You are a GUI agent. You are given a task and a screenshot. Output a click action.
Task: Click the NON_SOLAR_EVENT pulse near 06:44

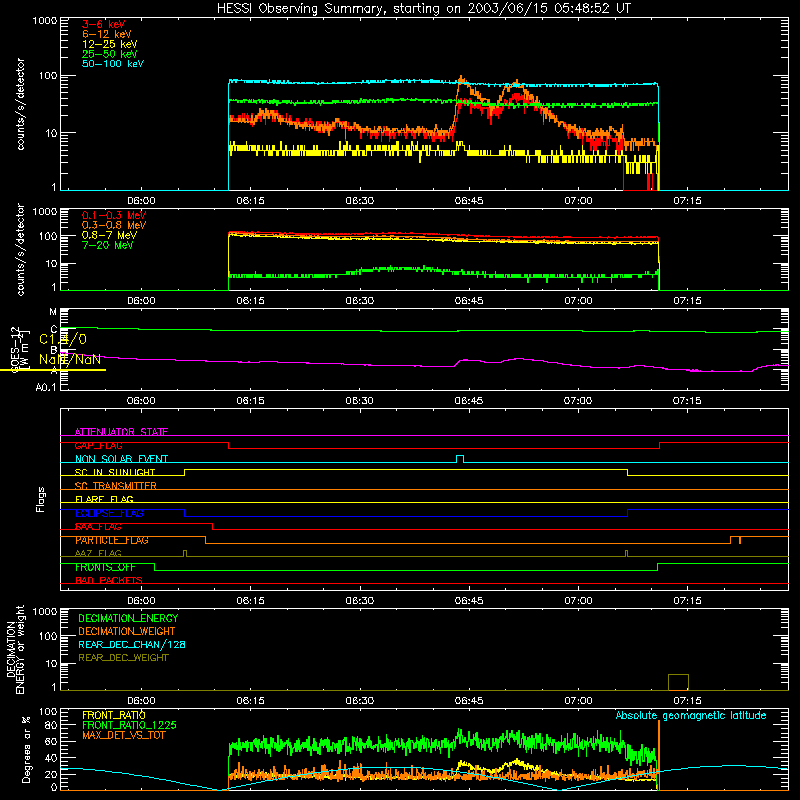click(x=460, y=459)
